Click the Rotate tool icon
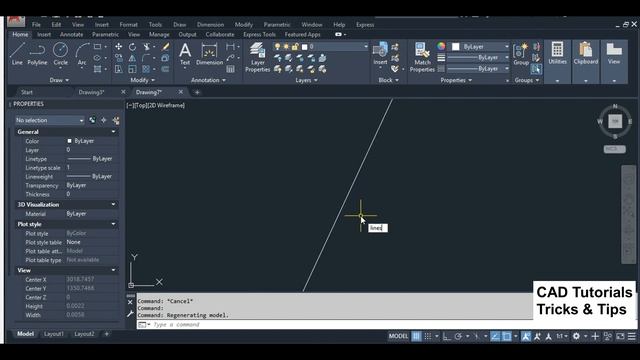The height and width of the screenshot is (360, 640). click(x=132, y=47)
